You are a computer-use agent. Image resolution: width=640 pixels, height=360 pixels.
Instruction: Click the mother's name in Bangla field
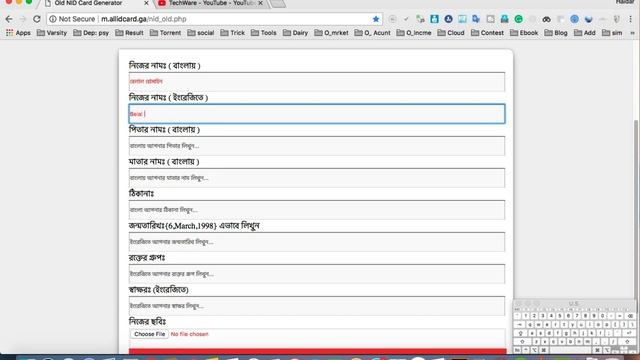point(317,178)
